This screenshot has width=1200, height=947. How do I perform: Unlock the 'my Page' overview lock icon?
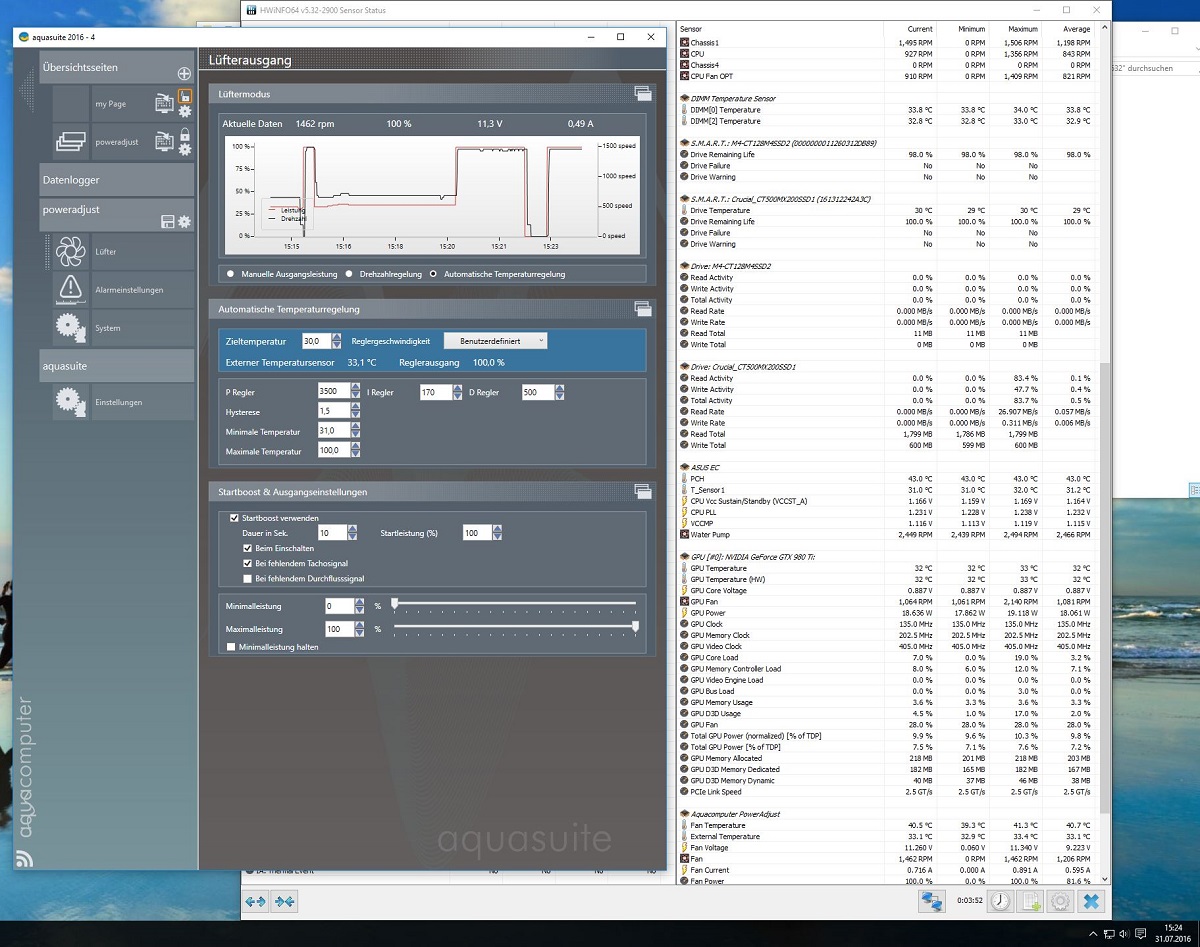184,96
